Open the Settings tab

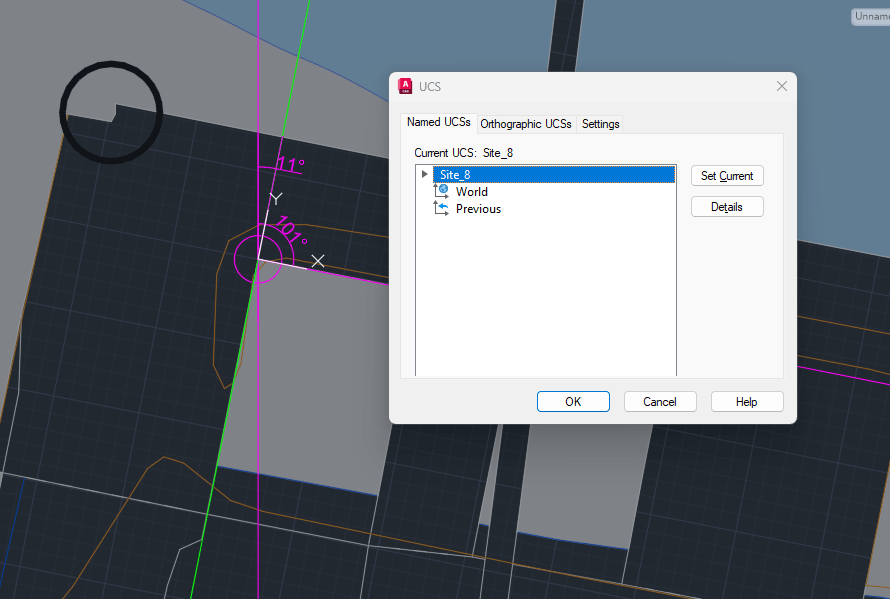pyautogui.click(x=601, y=124)
